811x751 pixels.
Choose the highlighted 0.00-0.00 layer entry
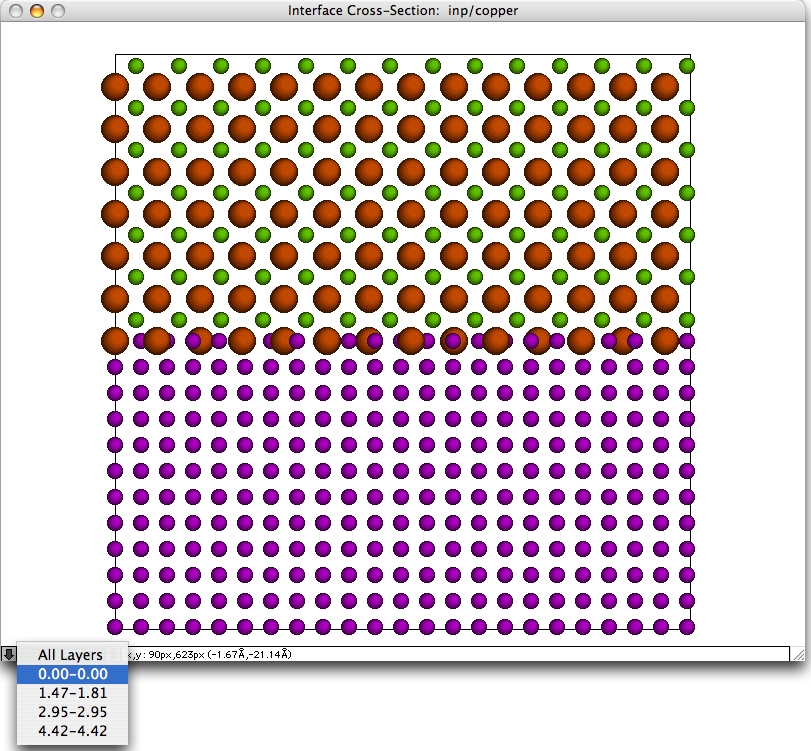[x=72, y=674]
